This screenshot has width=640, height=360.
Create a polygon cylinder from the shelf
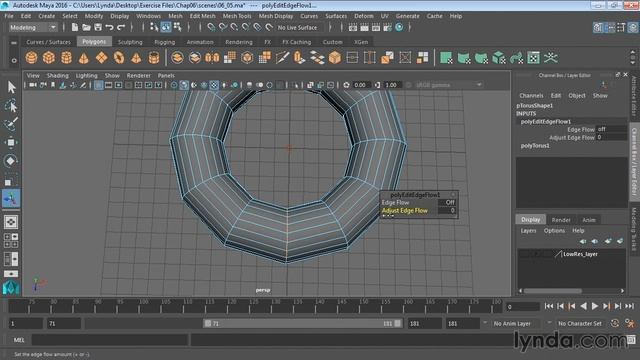[x=67, y=58]
